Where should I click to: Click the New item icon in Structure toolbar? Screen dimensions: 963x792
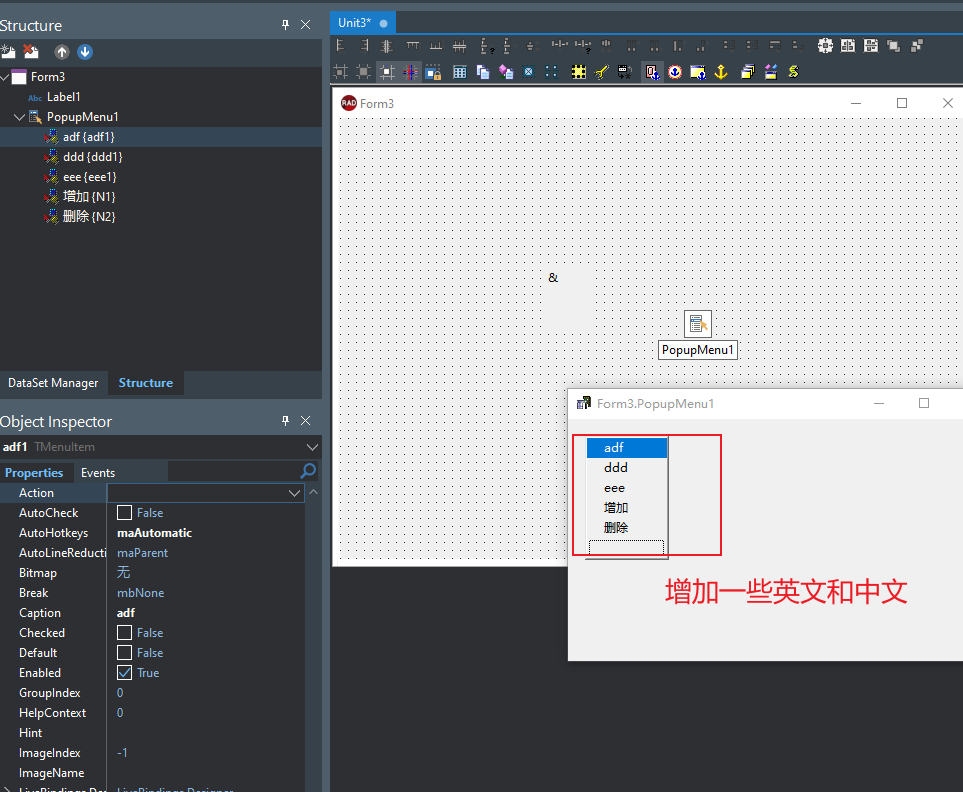(8, 52)
